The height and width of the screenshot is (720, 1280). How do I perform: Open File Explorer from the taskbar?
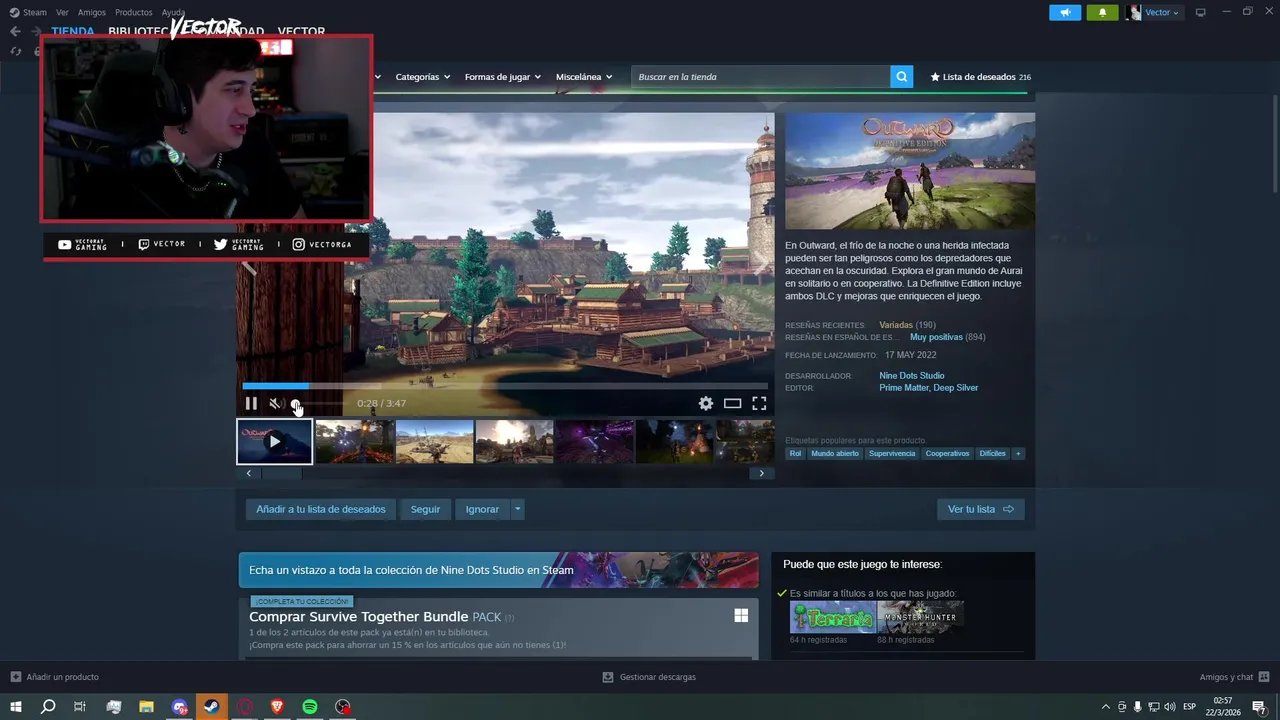[146, 707]
